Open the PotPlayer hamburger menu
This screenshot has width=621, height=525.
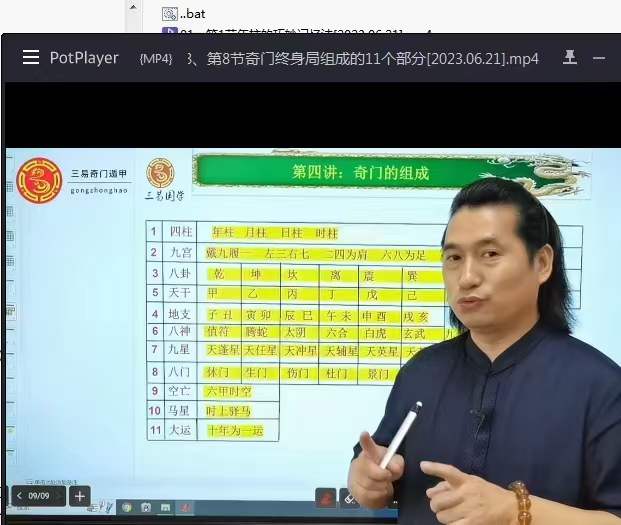(31, 58)
